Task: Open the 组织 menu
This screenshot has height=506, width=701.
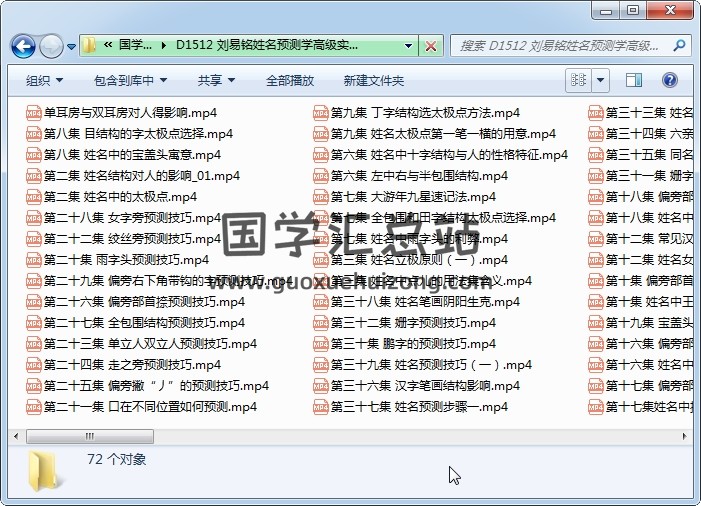Action: [44, 81]
